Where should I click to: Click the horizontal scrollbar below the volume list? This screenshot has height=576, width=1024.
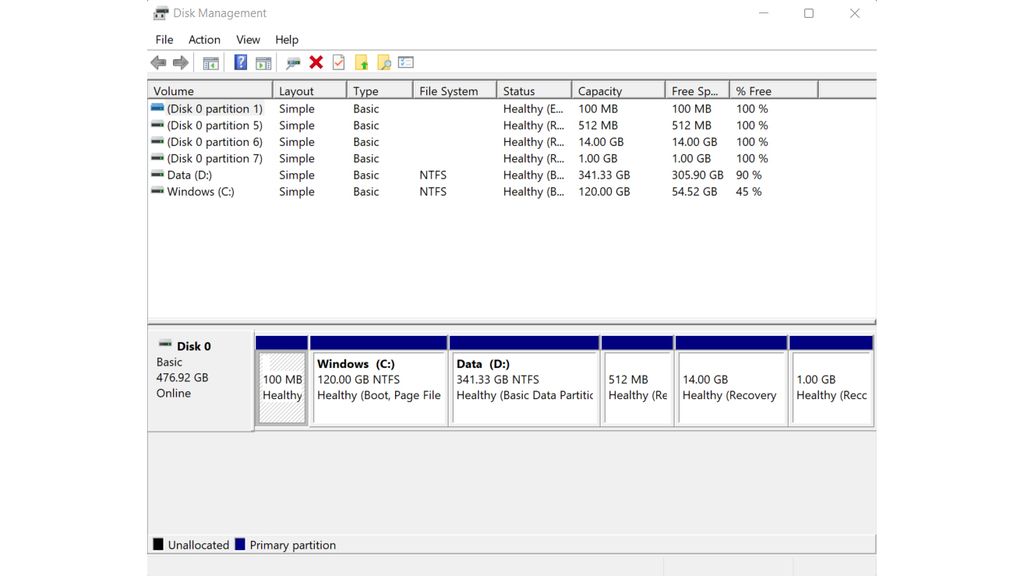[x=500, y=316]
